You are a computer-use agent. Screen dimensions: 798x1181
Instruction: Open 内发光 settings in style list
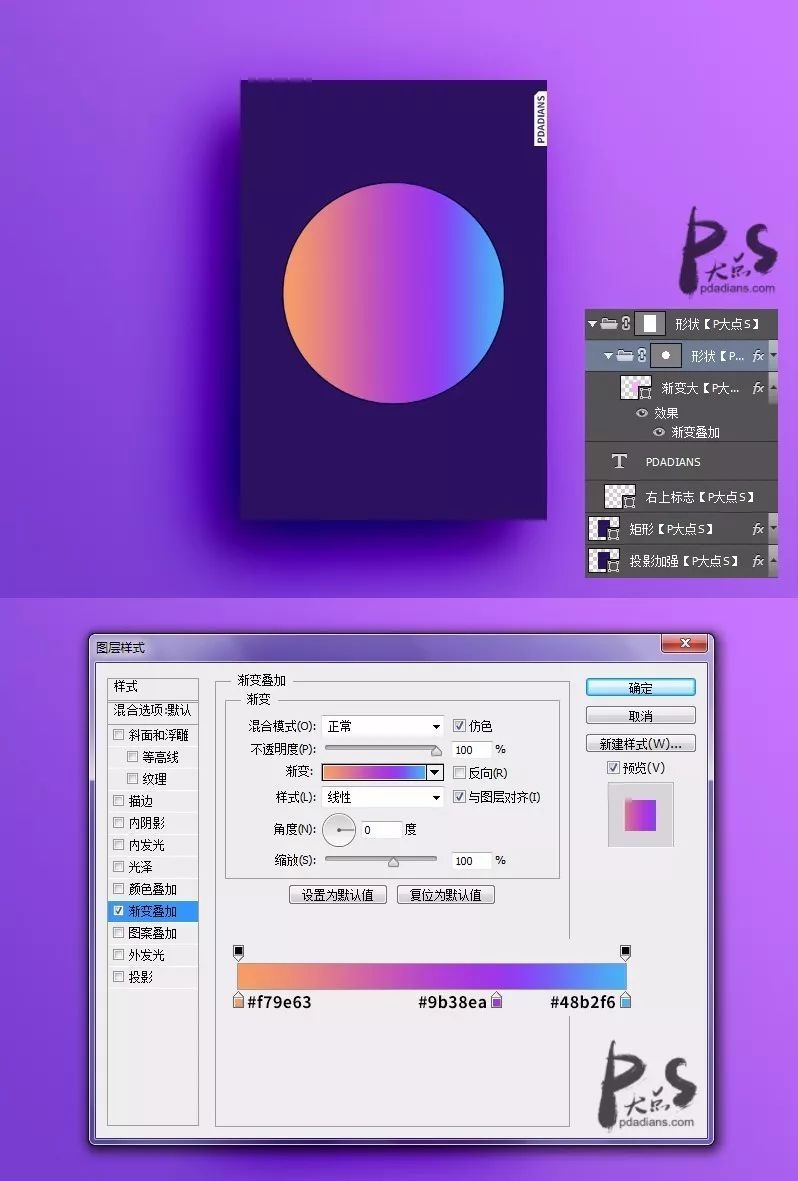click(153, 845)
